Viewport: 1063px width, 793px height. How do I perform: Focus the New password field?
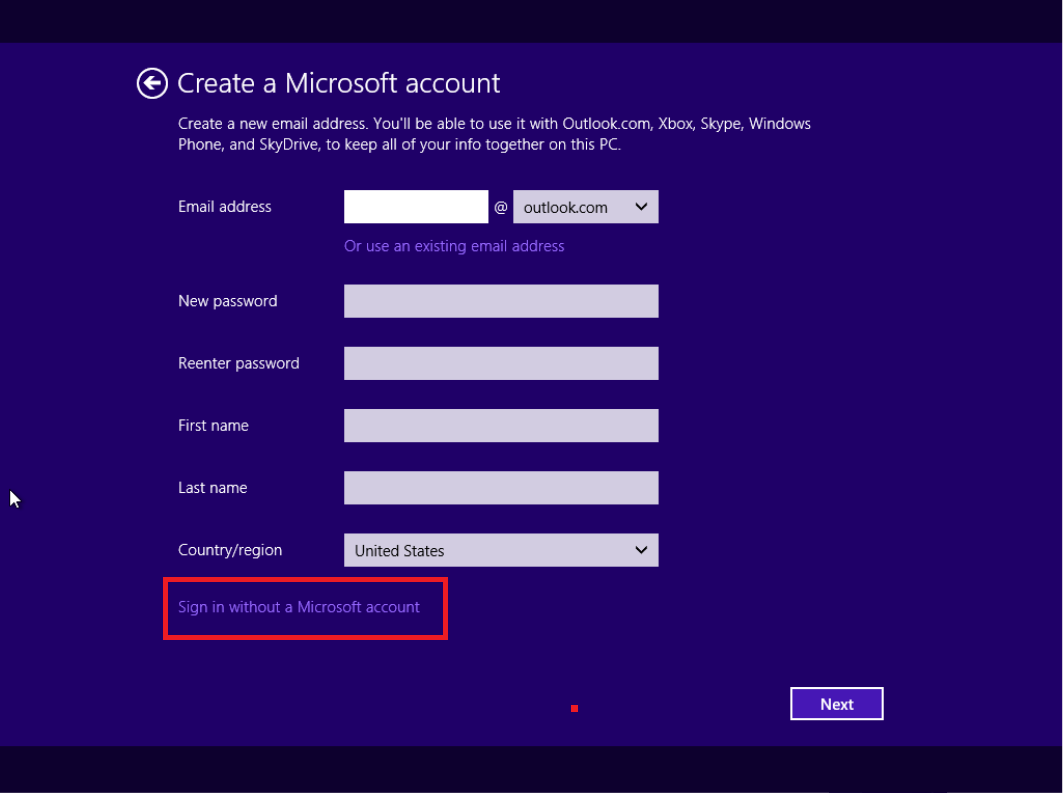tap(501, 301)
